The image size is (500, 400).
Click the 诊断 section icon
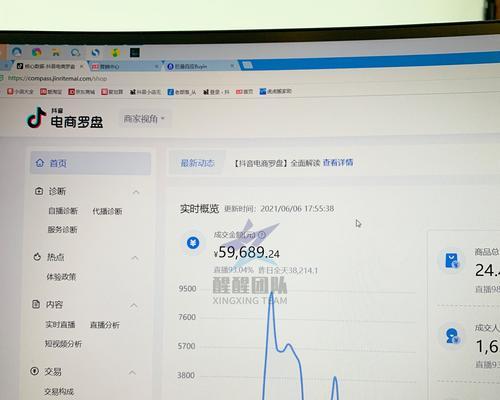pyautogui.click(x=39, y=191)
